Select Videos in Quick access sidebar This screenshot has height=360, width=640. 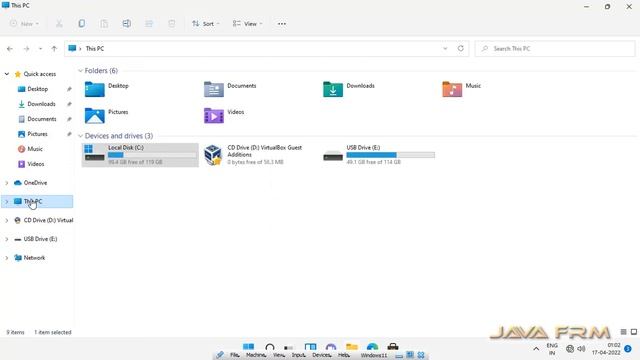[x=36, y=164]
